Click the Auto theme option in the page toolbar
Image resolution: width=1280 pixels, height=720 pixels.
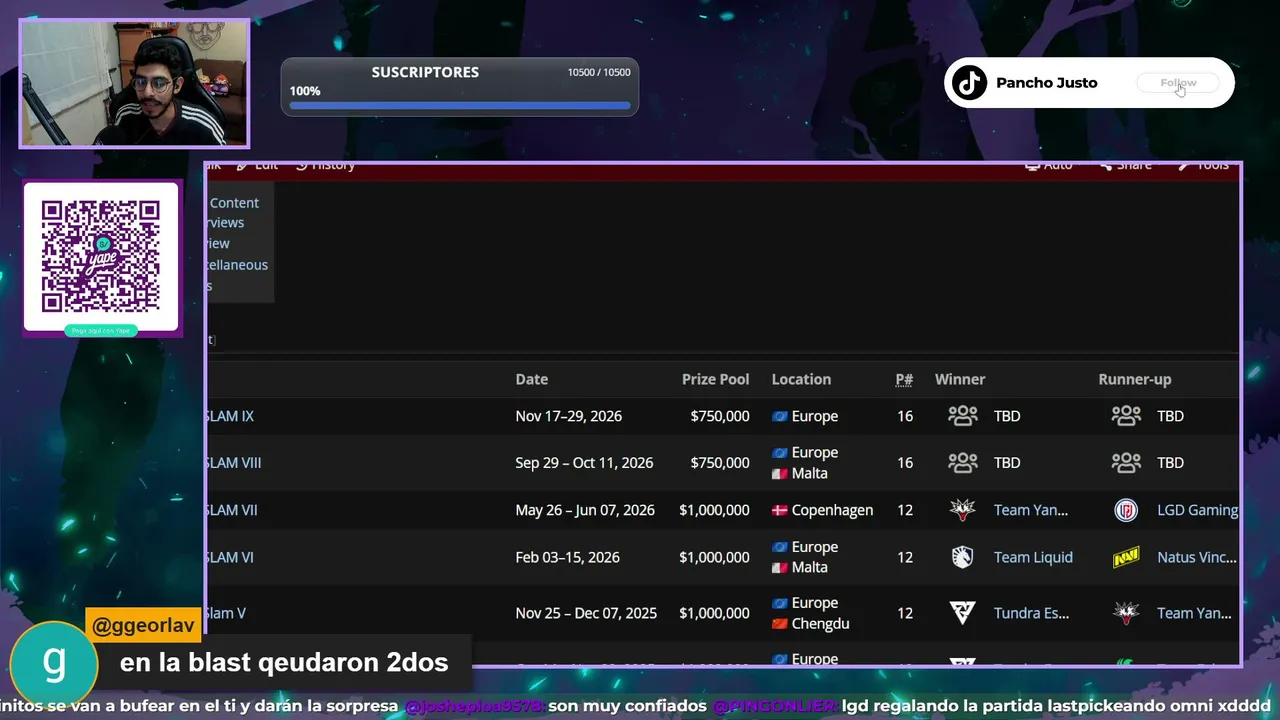(1049, 166)
